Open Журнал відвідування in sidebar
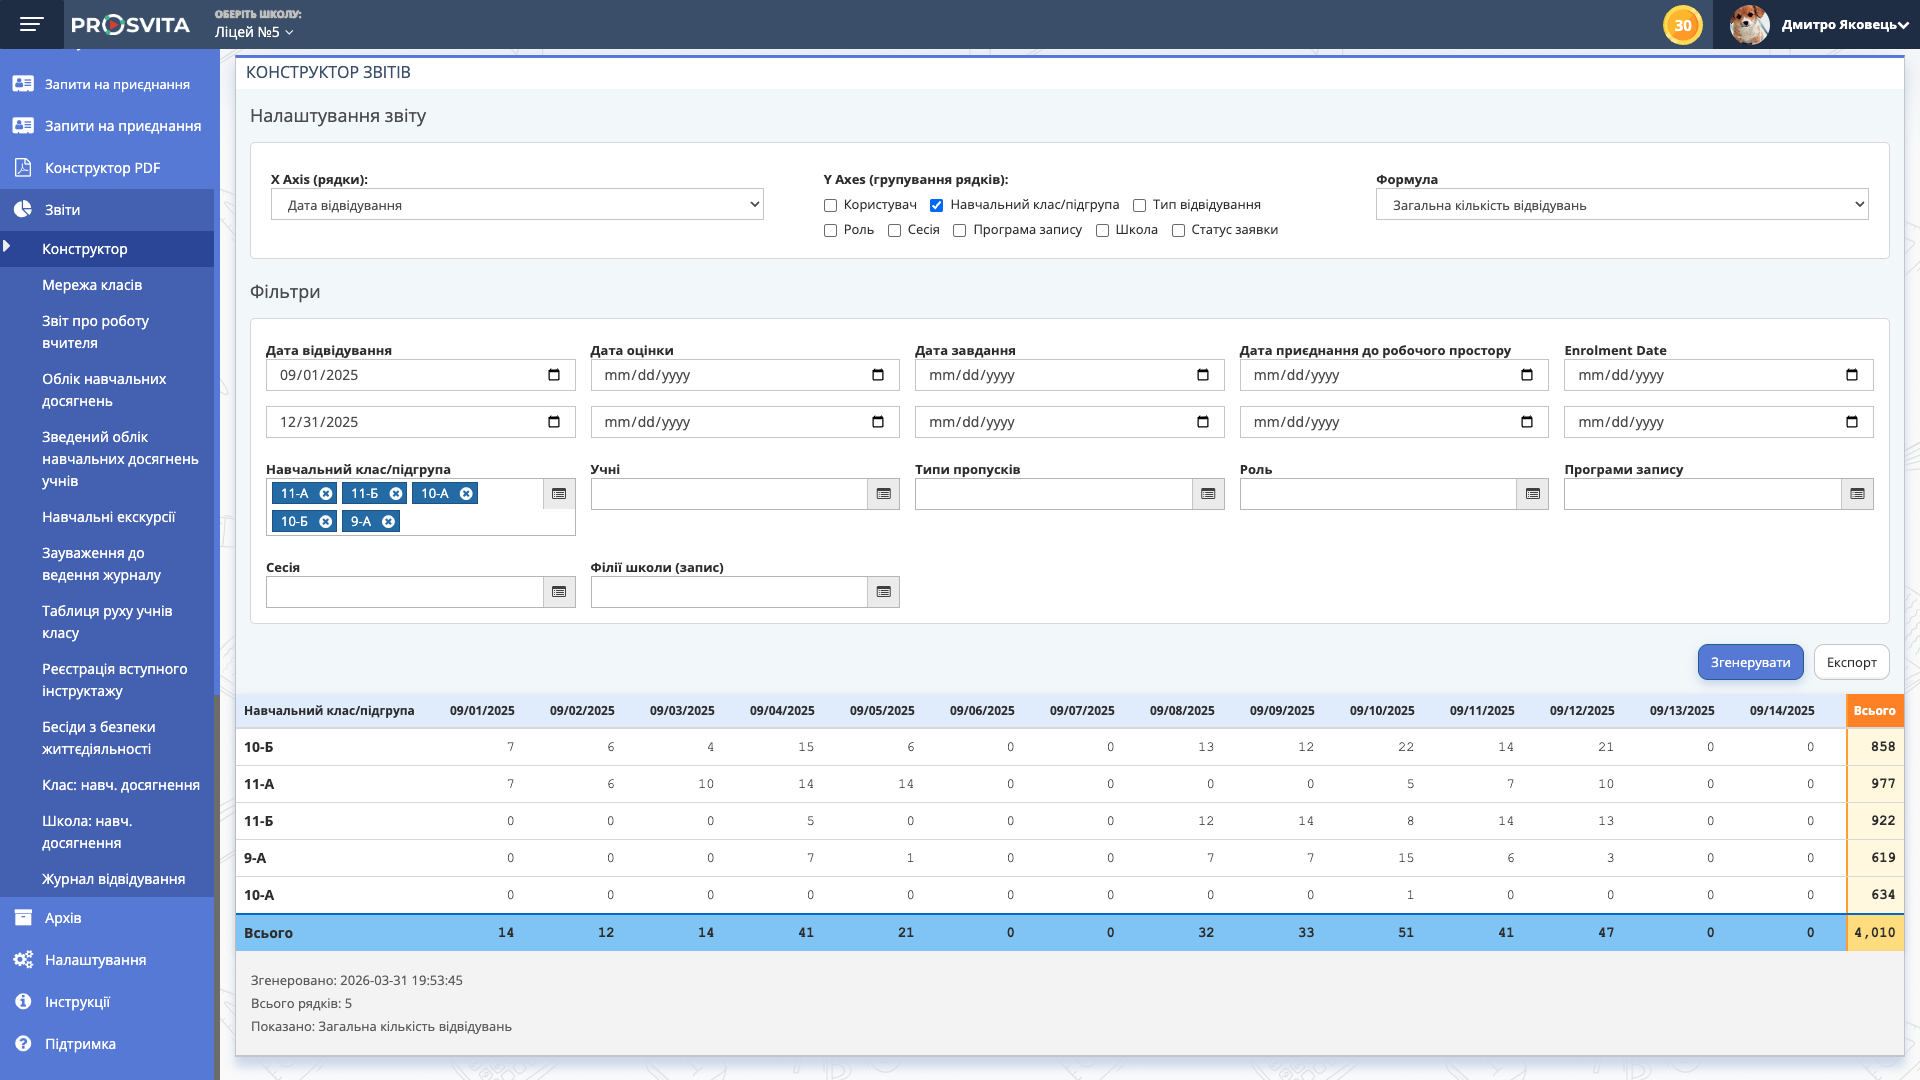 113,879
